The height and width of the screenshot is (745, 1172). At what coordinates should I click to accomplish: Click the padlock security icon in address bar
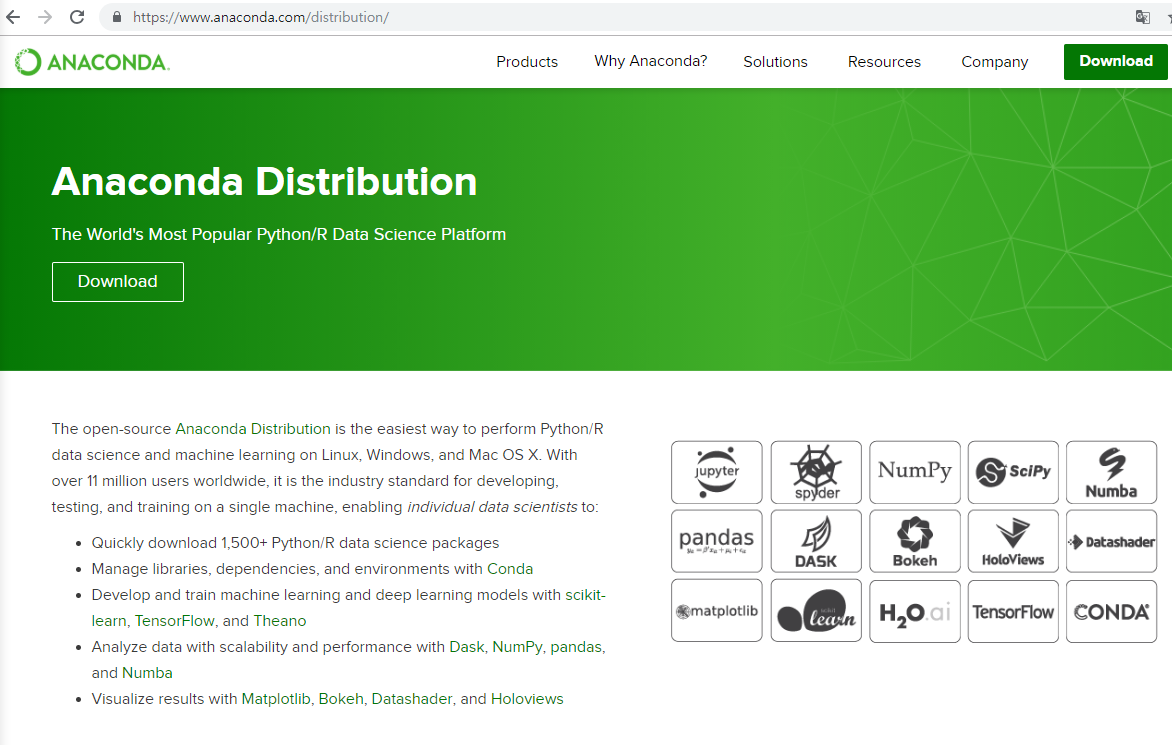pos(117,17)
